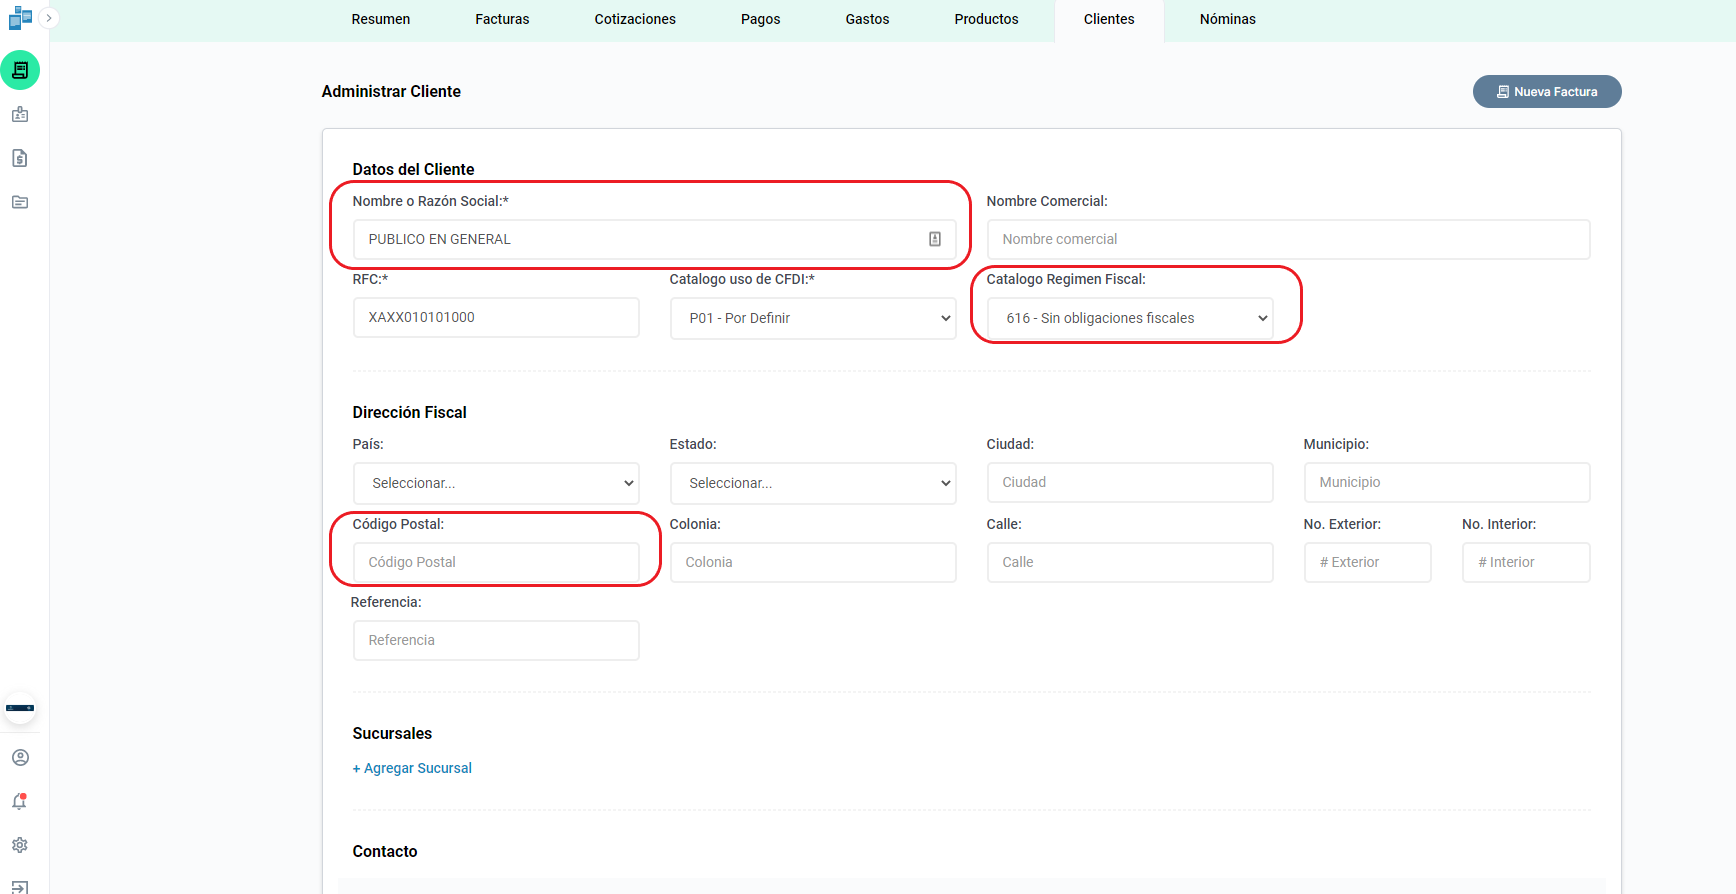The width and height of the screenshot is (1736, 894).
Task: Open the dollar document icon in sidebar
Action: [20, 158]
